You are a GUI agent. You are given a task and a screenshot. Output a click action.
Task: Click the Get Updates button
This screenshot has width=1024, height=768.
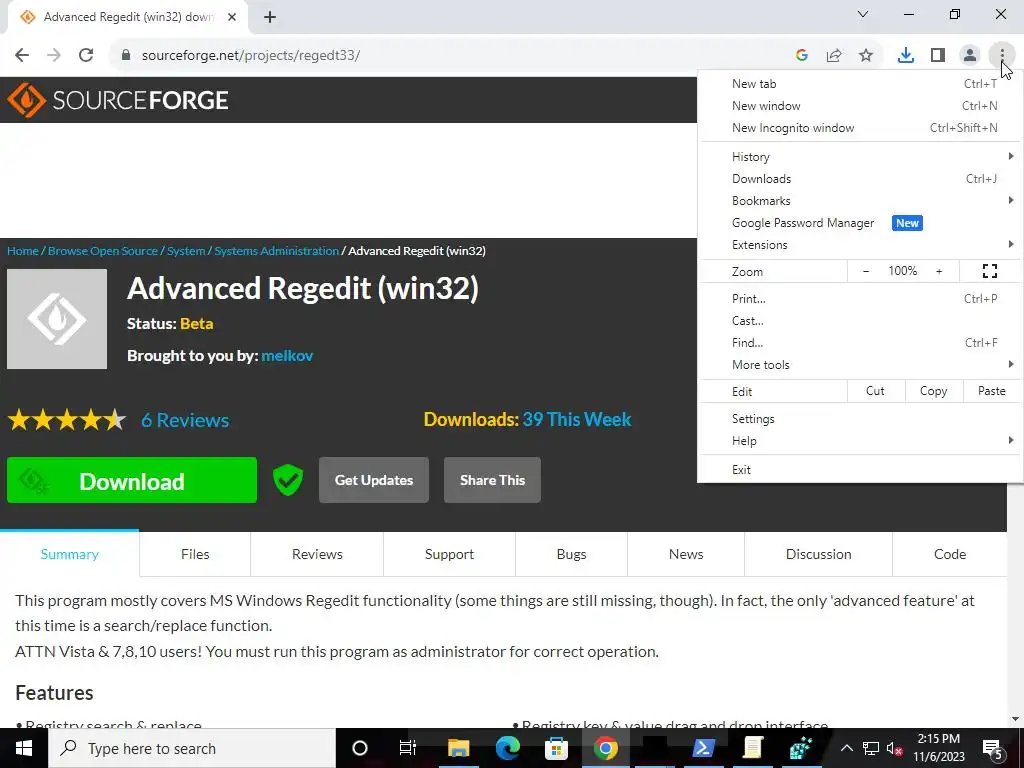click(374, 480)
